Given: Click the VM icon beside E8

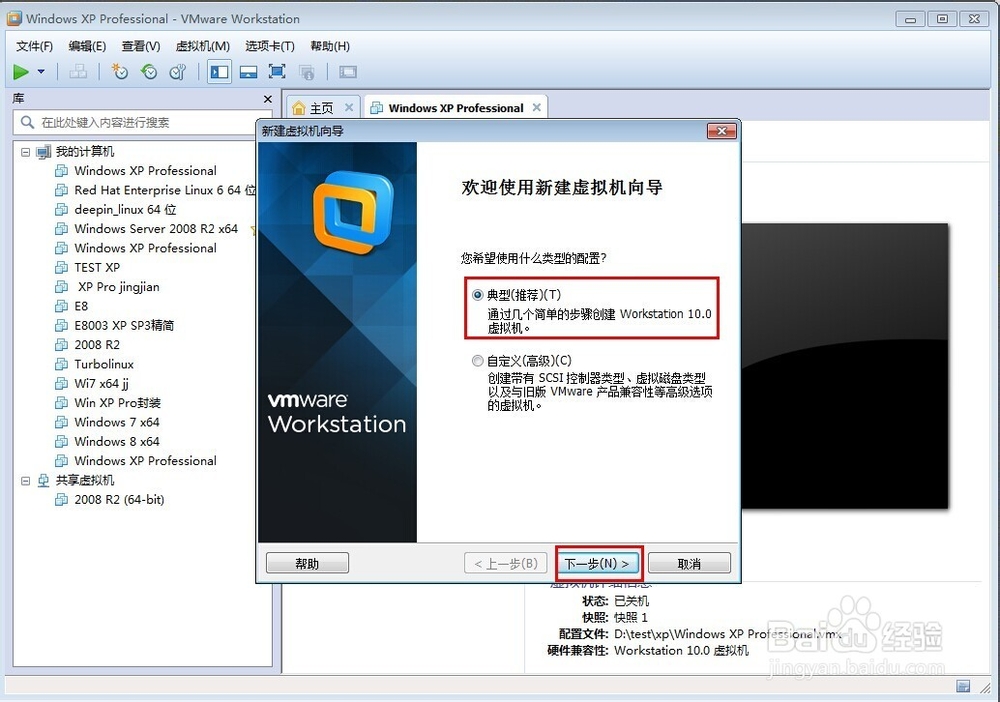Looking at the screenshot, I should 61,306.
